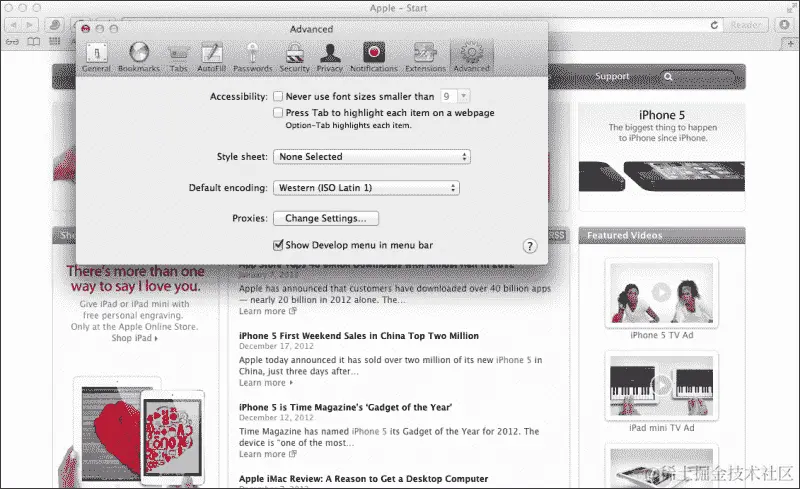Open the Notifications preferences pane

(373, 58)
